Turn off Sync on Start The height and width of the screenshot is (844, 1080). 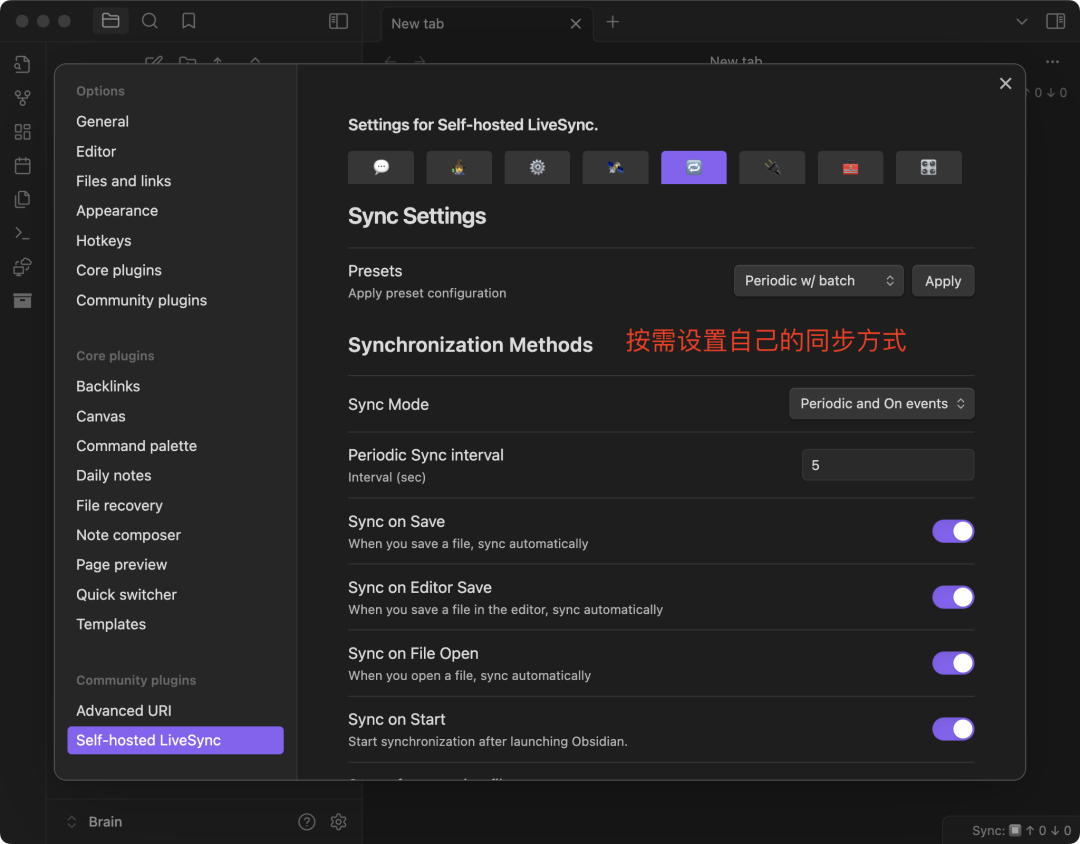click(x=953, y=729)
